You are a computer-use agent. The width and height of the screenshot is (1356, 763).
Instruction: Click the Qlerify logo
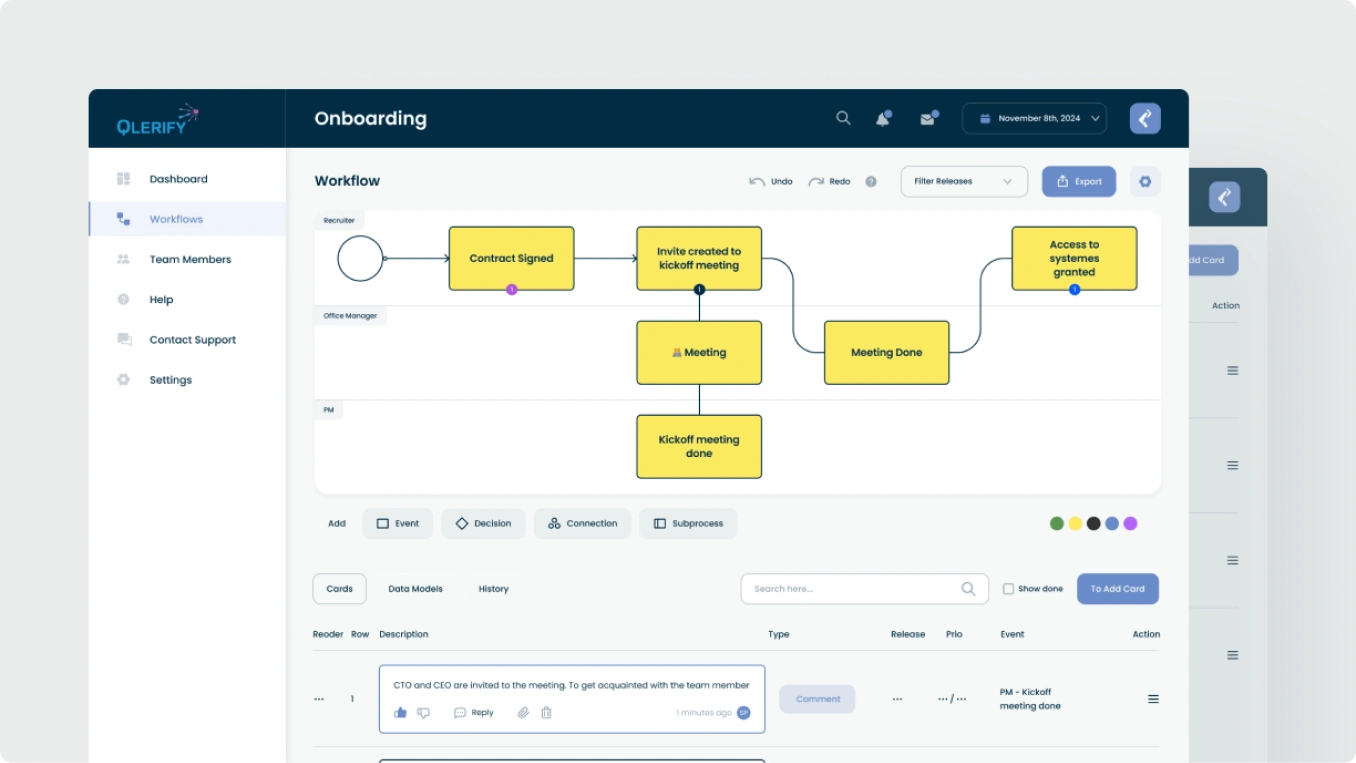(x=158, y=119)
